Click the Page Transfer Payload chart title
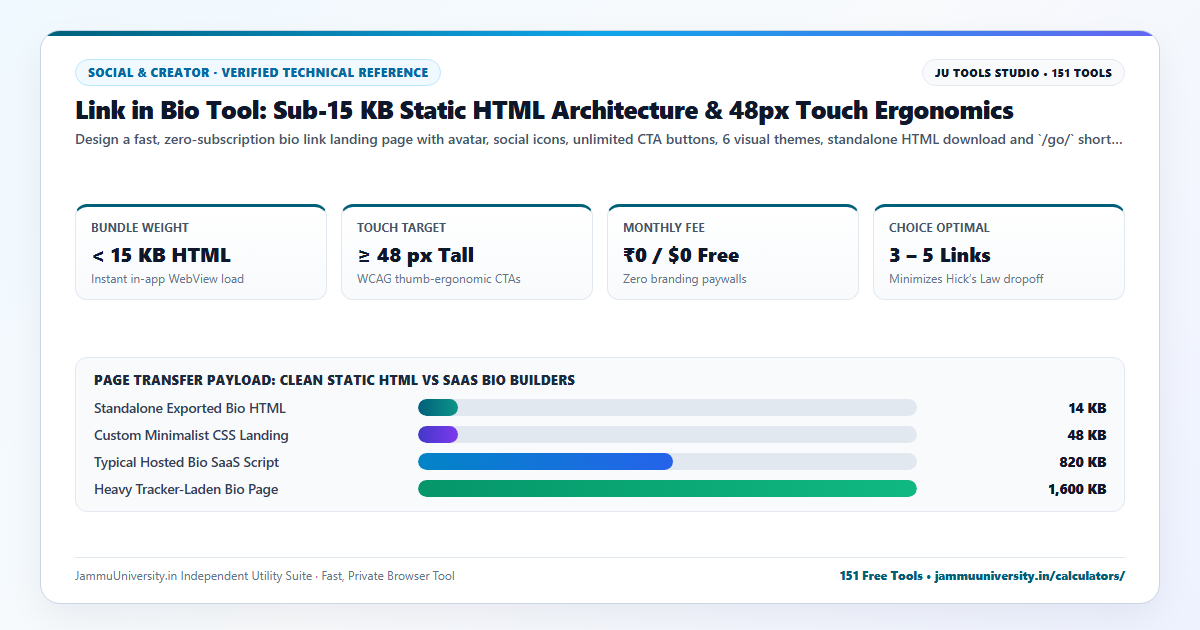 pos(334,380)
